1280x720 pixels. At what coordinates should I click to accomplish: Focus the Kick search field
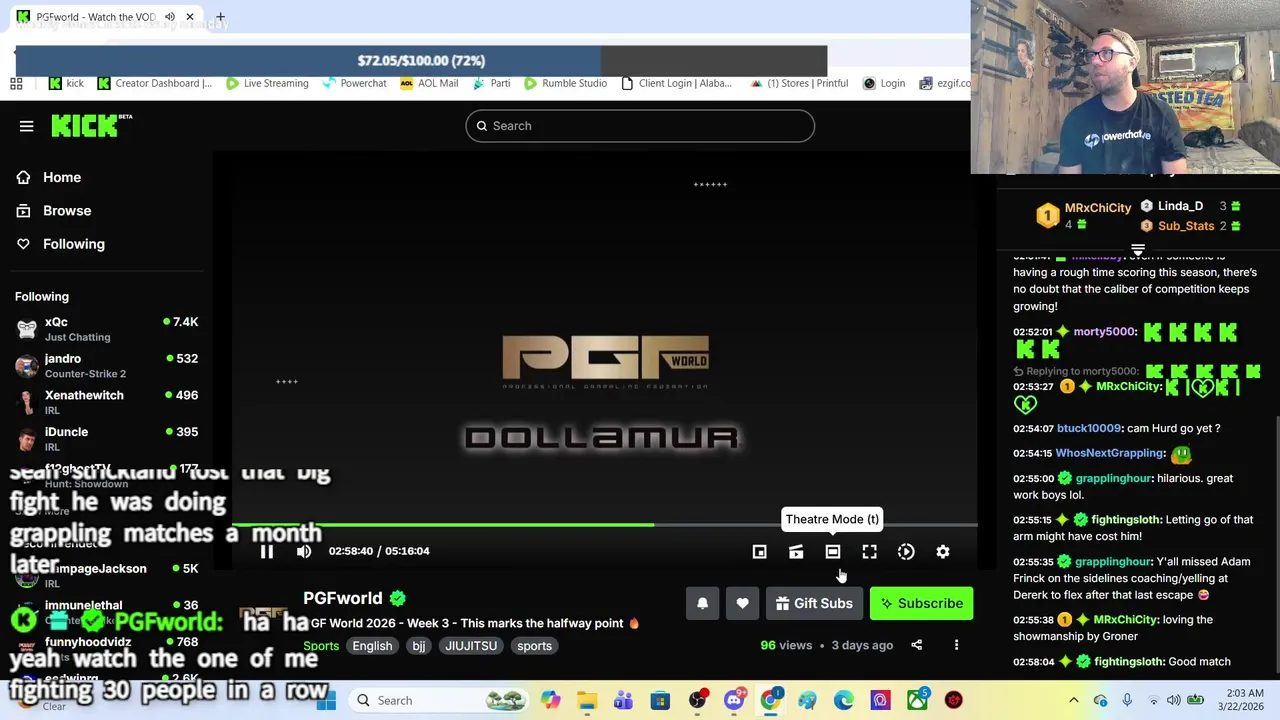tap(640, 126)
